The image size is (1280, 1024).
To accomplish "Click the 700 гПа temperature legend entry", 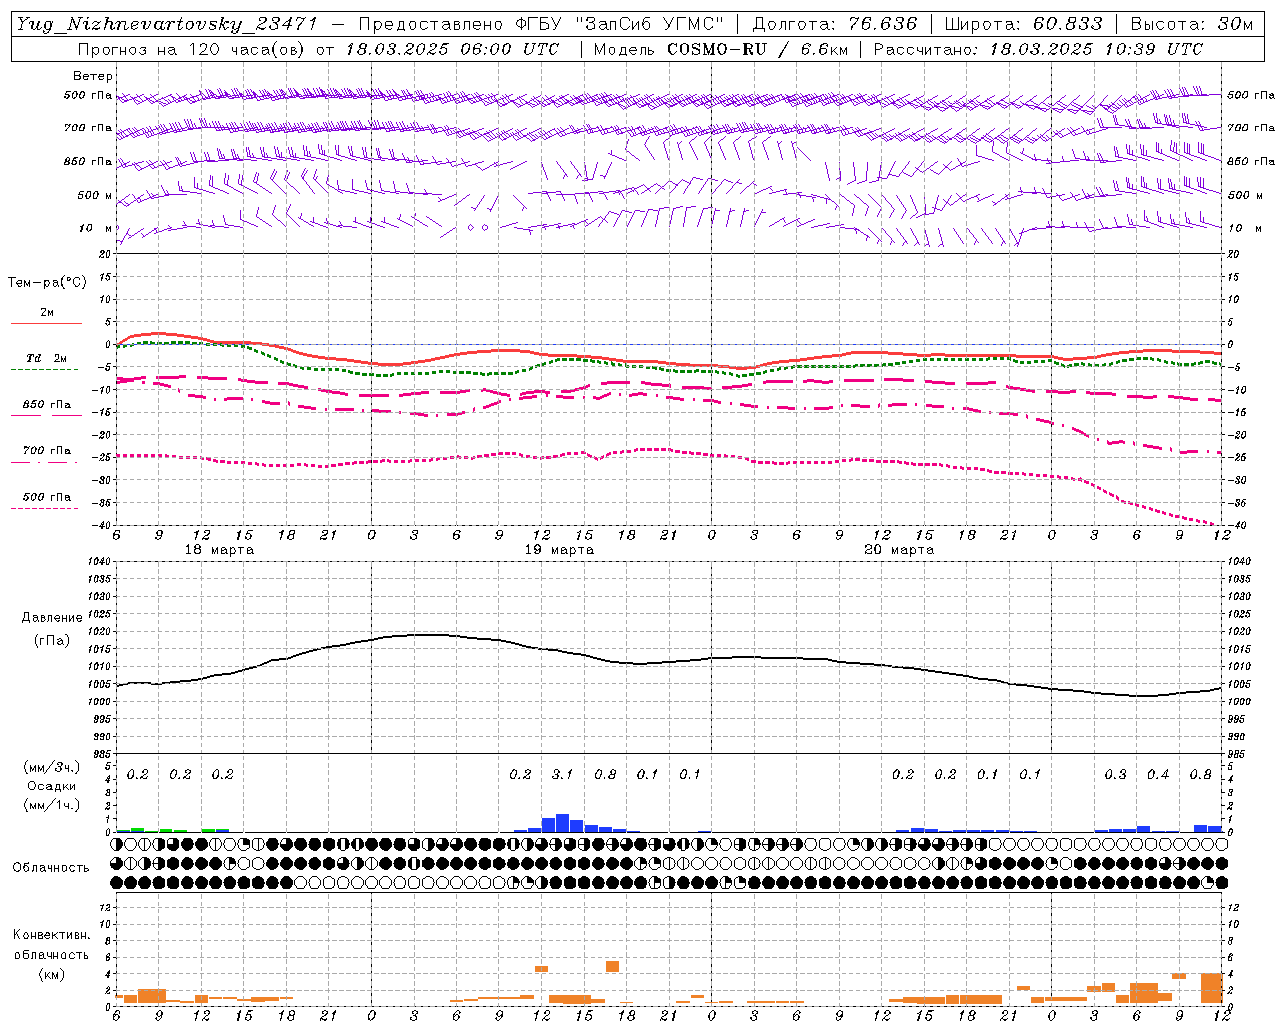I will pos(46,451).
